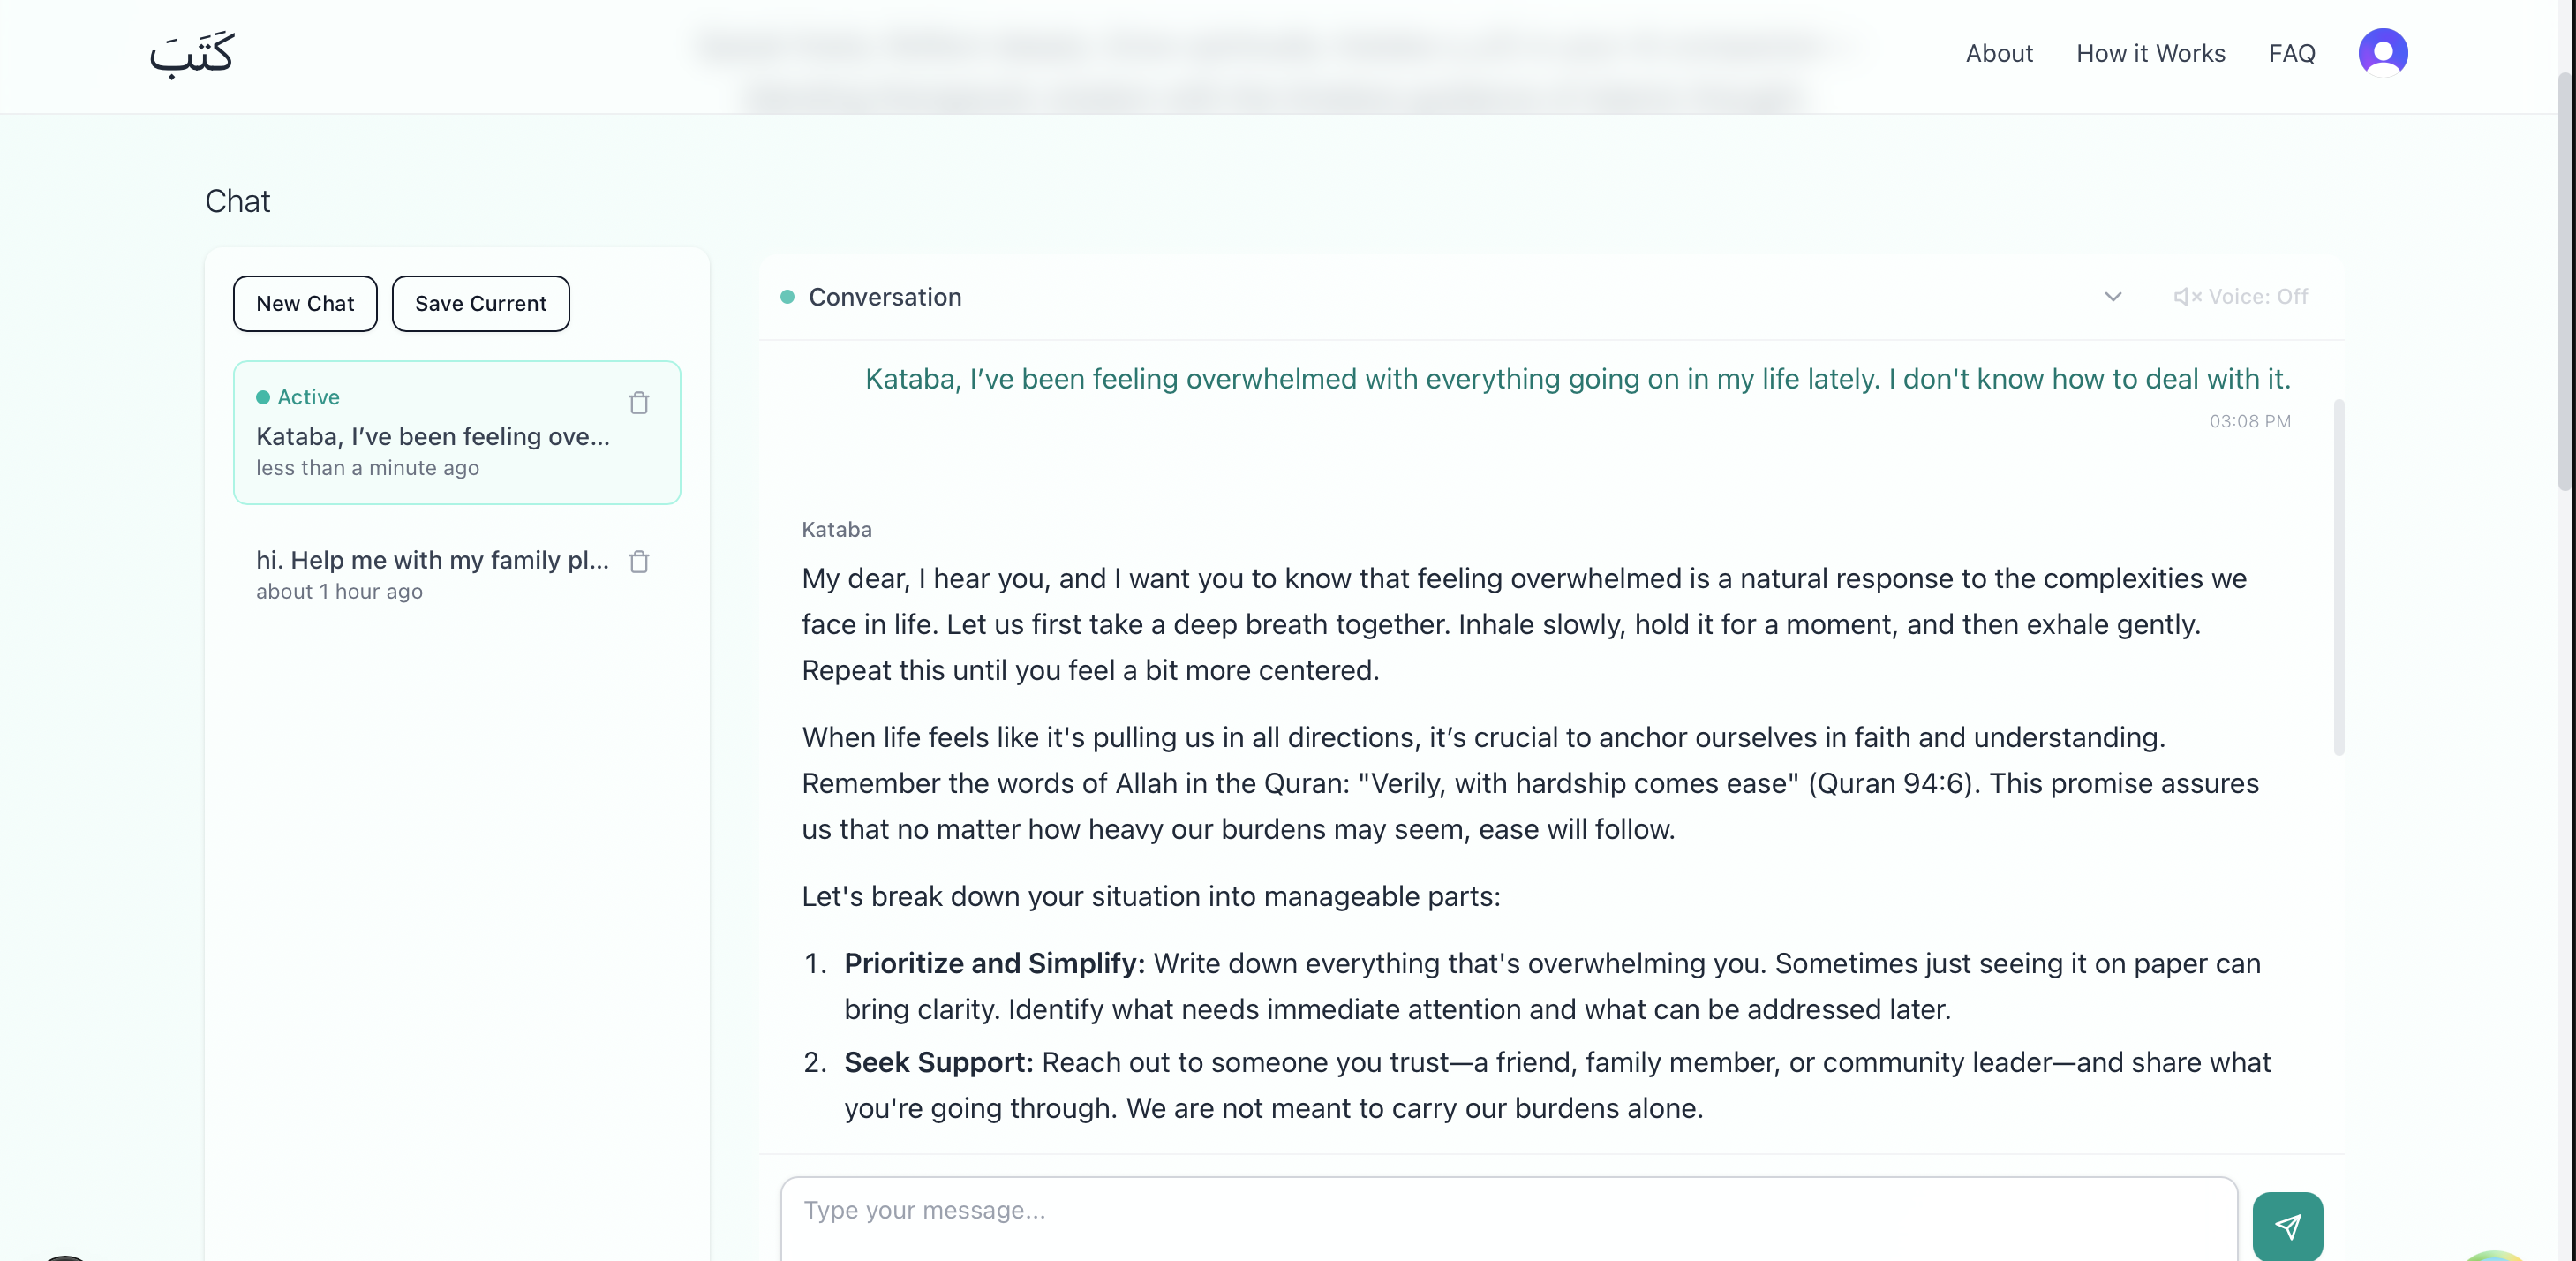The width and height of the screenshot is (2576, 1261).
Task: Start a New Chat
Action: click(305, 304)
